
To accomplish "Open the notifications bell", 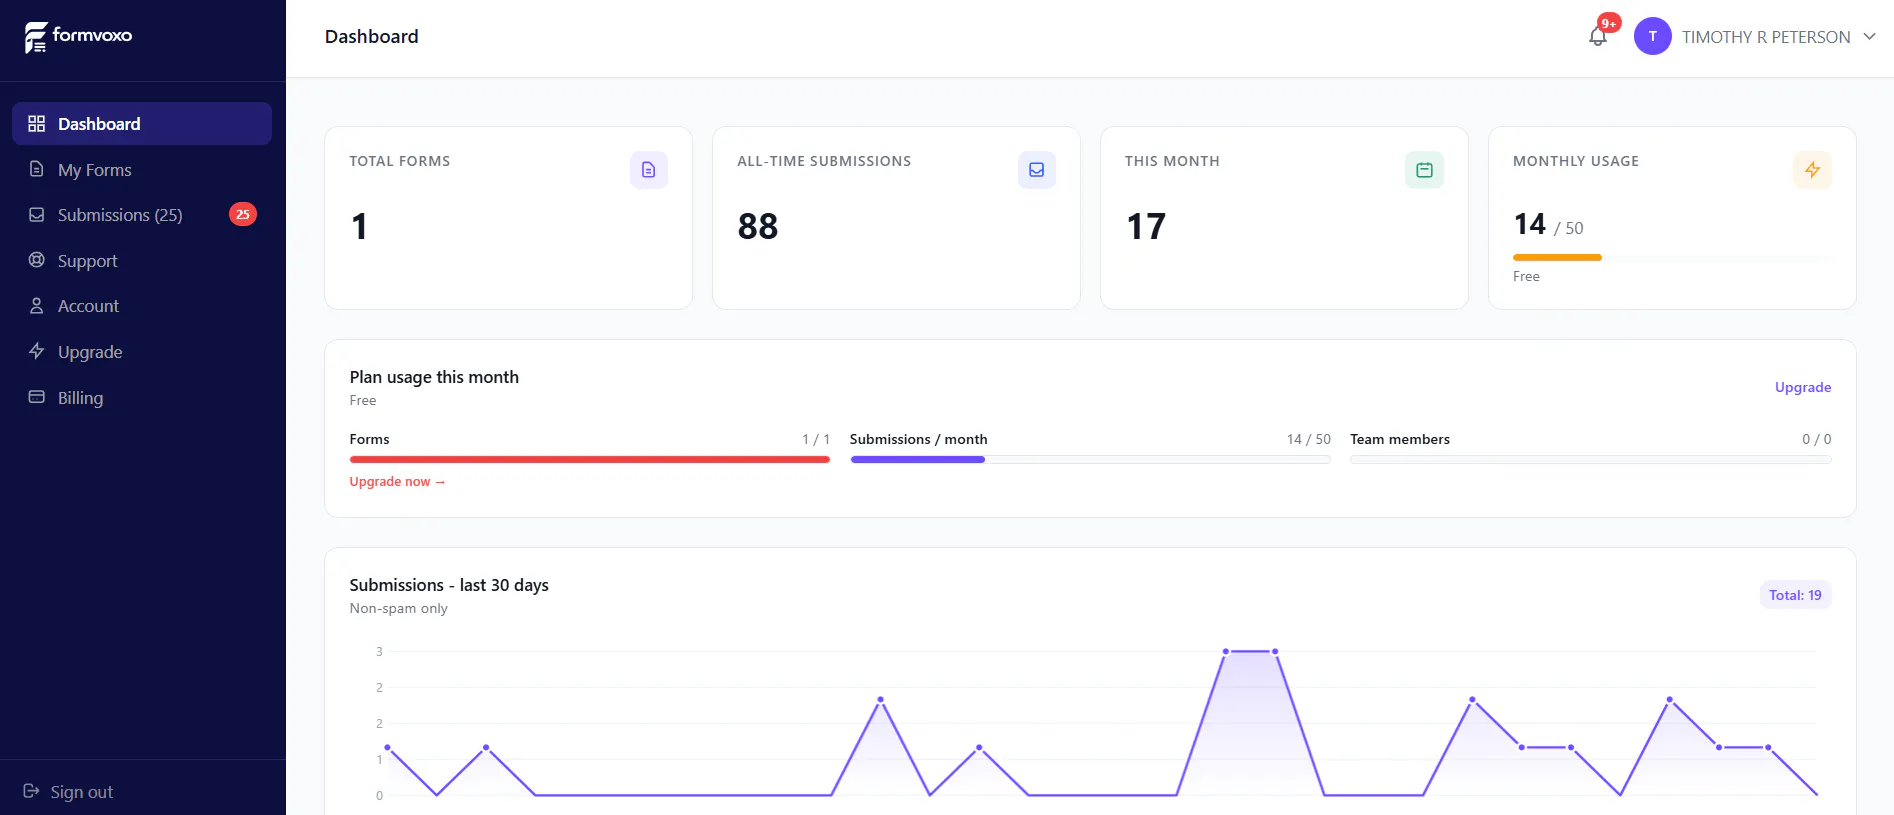I will tap(1598, 37).
